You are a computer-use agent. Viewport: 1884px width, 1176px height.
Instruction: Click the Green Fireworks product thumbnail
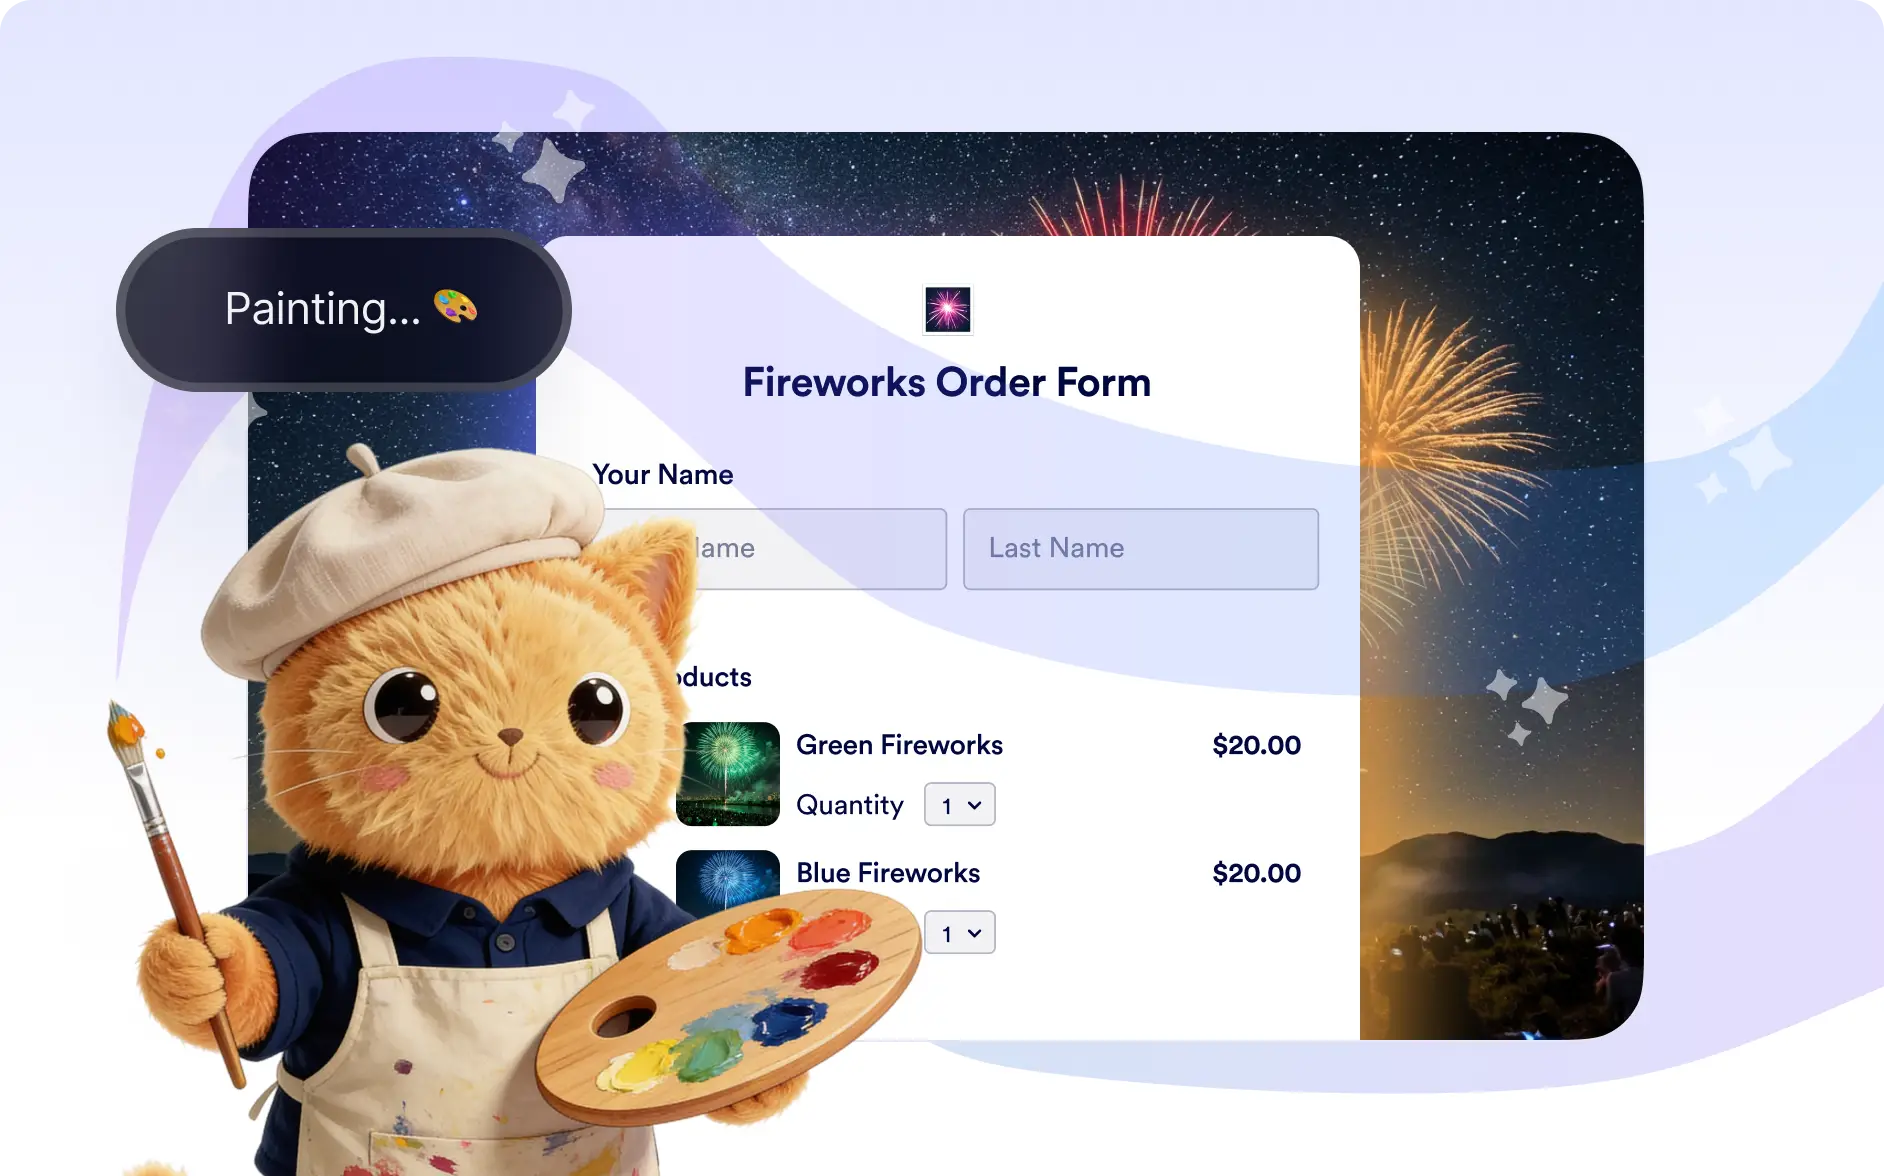pos(728,774)
